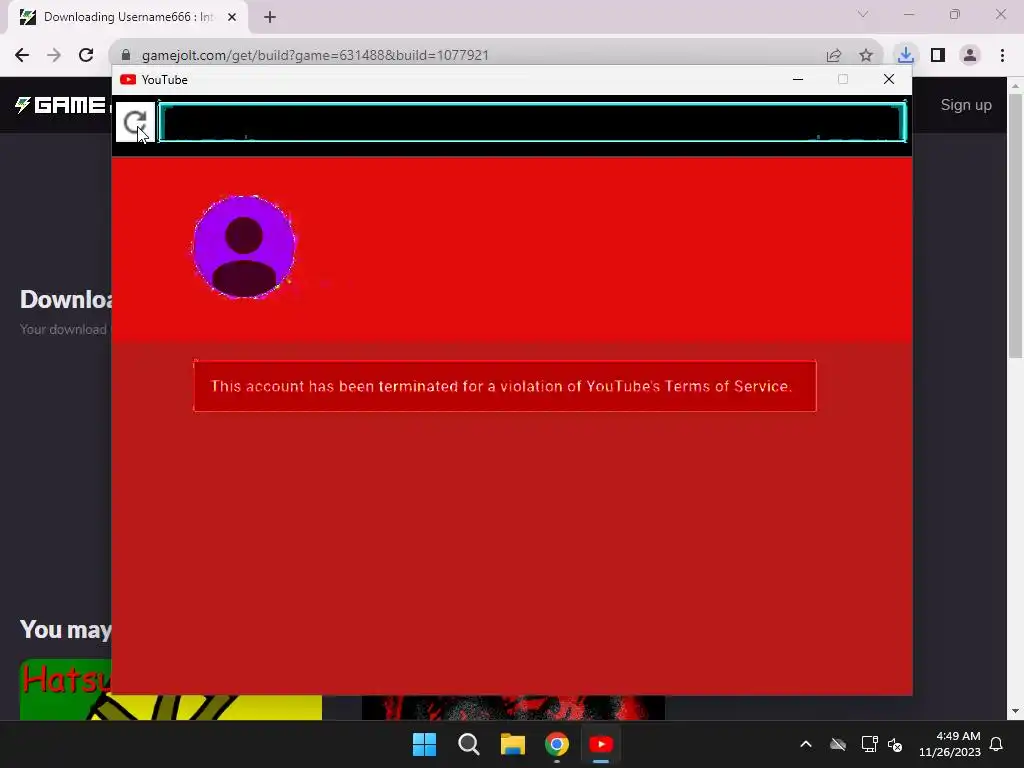Click the reload icon in YouTube popup
Viewport: 1024px width, 768px height.
[135, 122]
